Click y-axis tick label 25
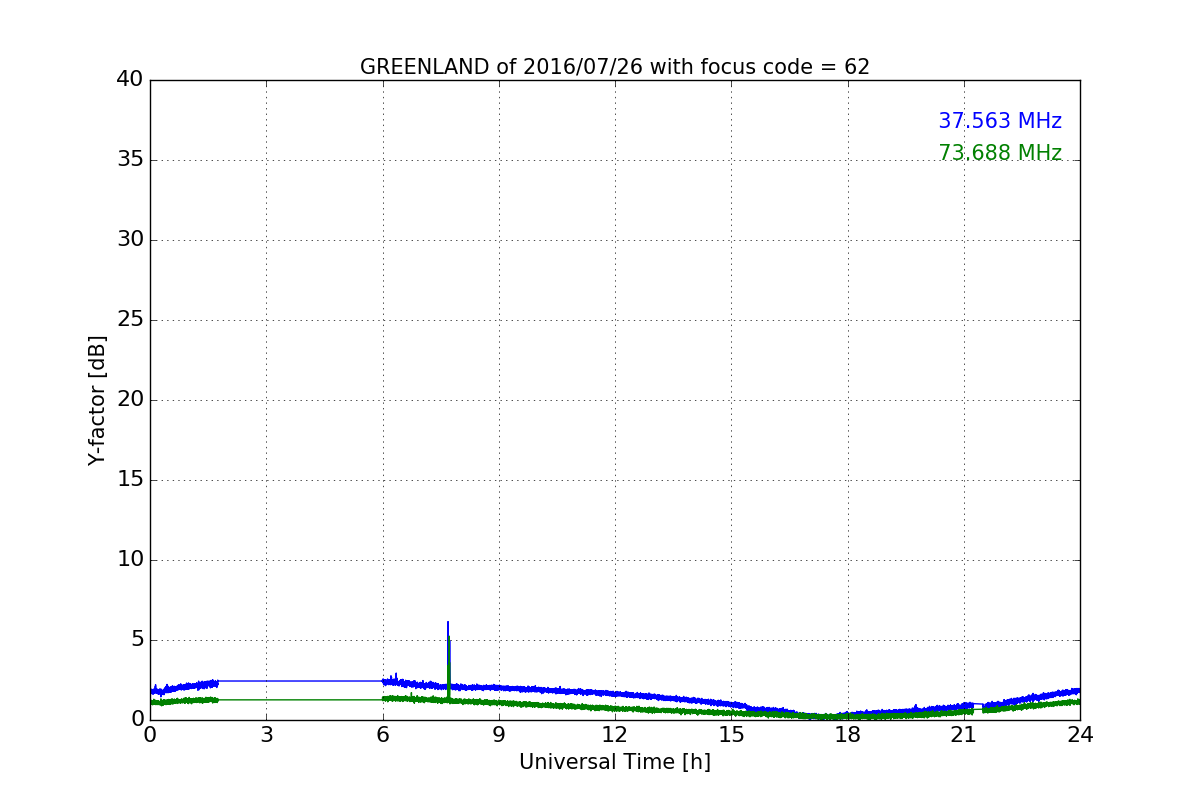 (x=130, y=320)
